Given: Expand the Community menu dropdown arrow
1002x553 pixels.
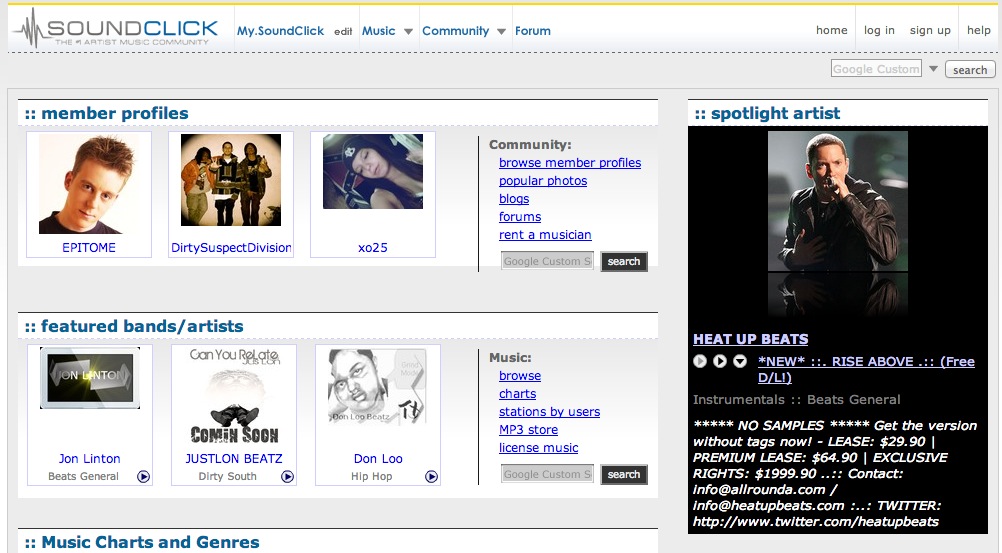Looking at the screenshot, I should pyautogui.click(x=501, y=31).
